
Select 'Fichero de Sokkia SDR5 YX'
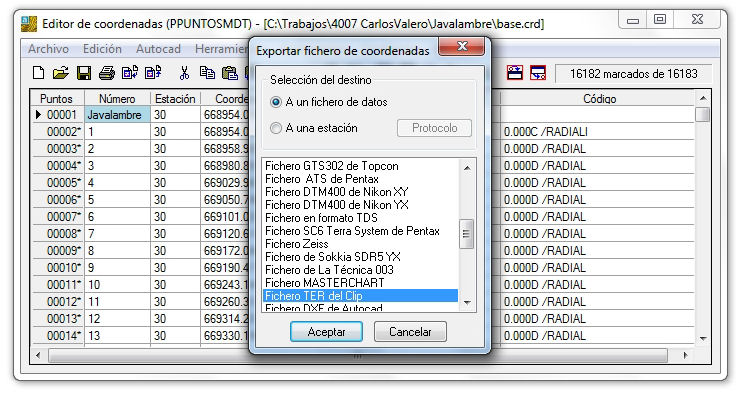[360, 257]
